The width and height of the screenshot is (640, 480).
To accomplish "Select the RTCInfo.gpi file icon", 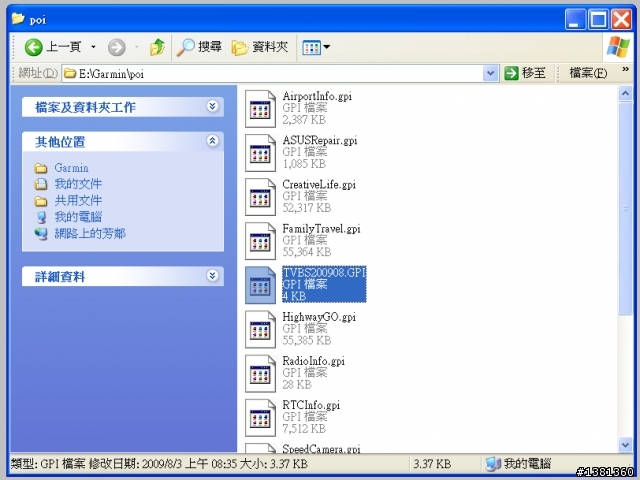I will (x=260, y=417).
